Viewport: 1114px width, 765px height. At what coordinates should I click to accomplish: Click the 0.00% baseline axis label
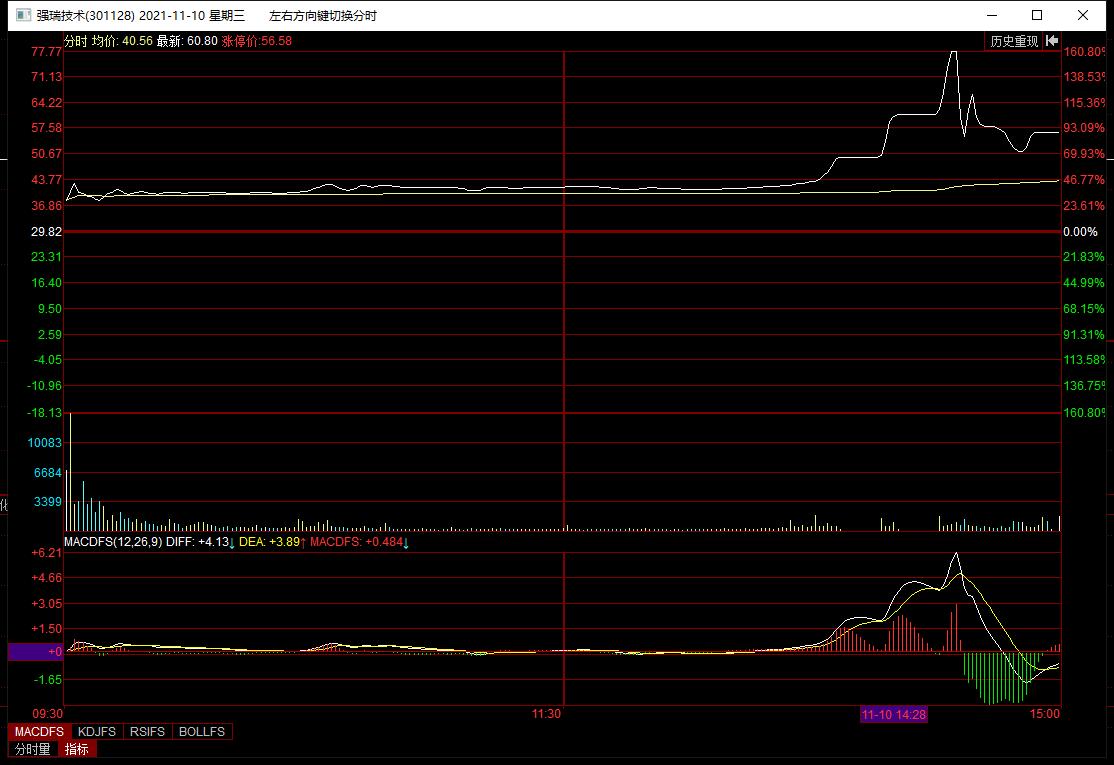coord(1080,232)
